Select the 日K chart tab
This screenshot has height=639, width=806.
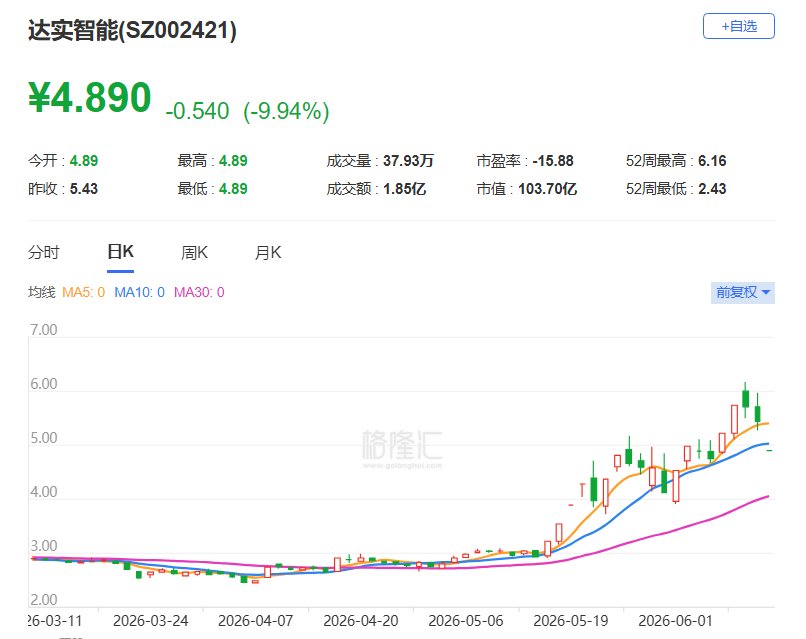tap(120, 252)
